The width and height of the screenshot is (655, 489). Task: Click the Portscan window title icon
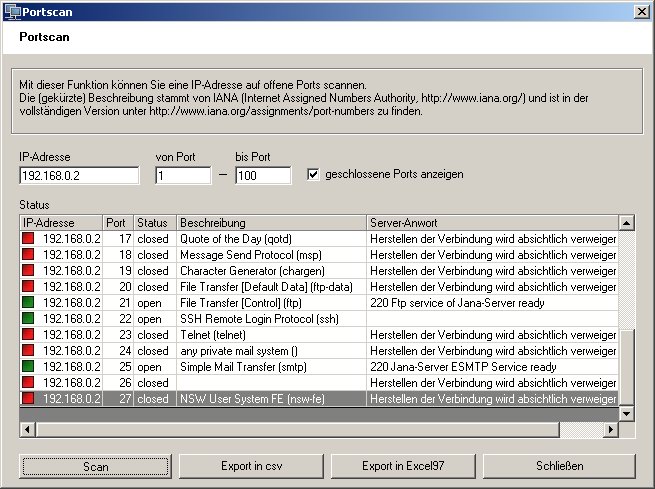click(x=12, y=12)
